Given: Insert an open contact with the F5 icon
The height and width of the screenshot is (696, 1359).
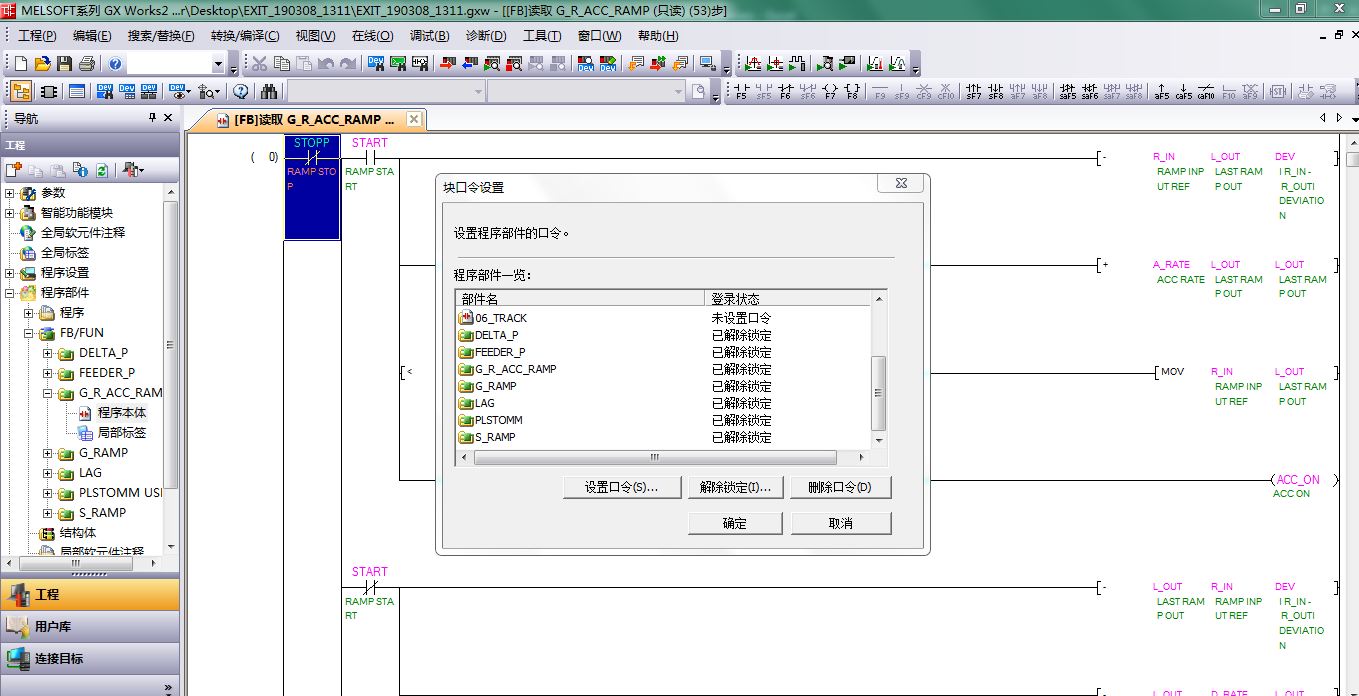Looking at the screenshot, I should (741, 92).
